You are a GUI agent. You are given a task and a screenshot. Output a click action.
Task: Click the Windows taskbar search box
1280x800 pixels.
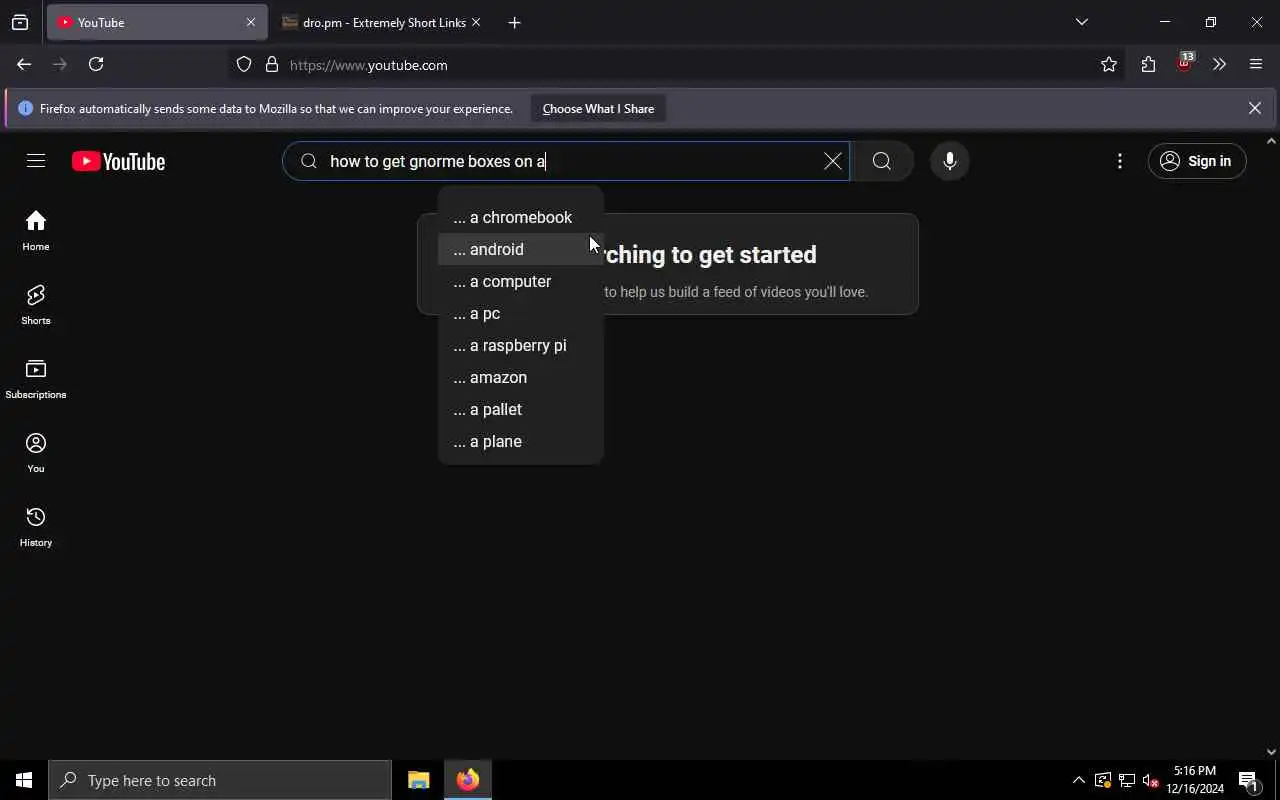tap(220, 780)
